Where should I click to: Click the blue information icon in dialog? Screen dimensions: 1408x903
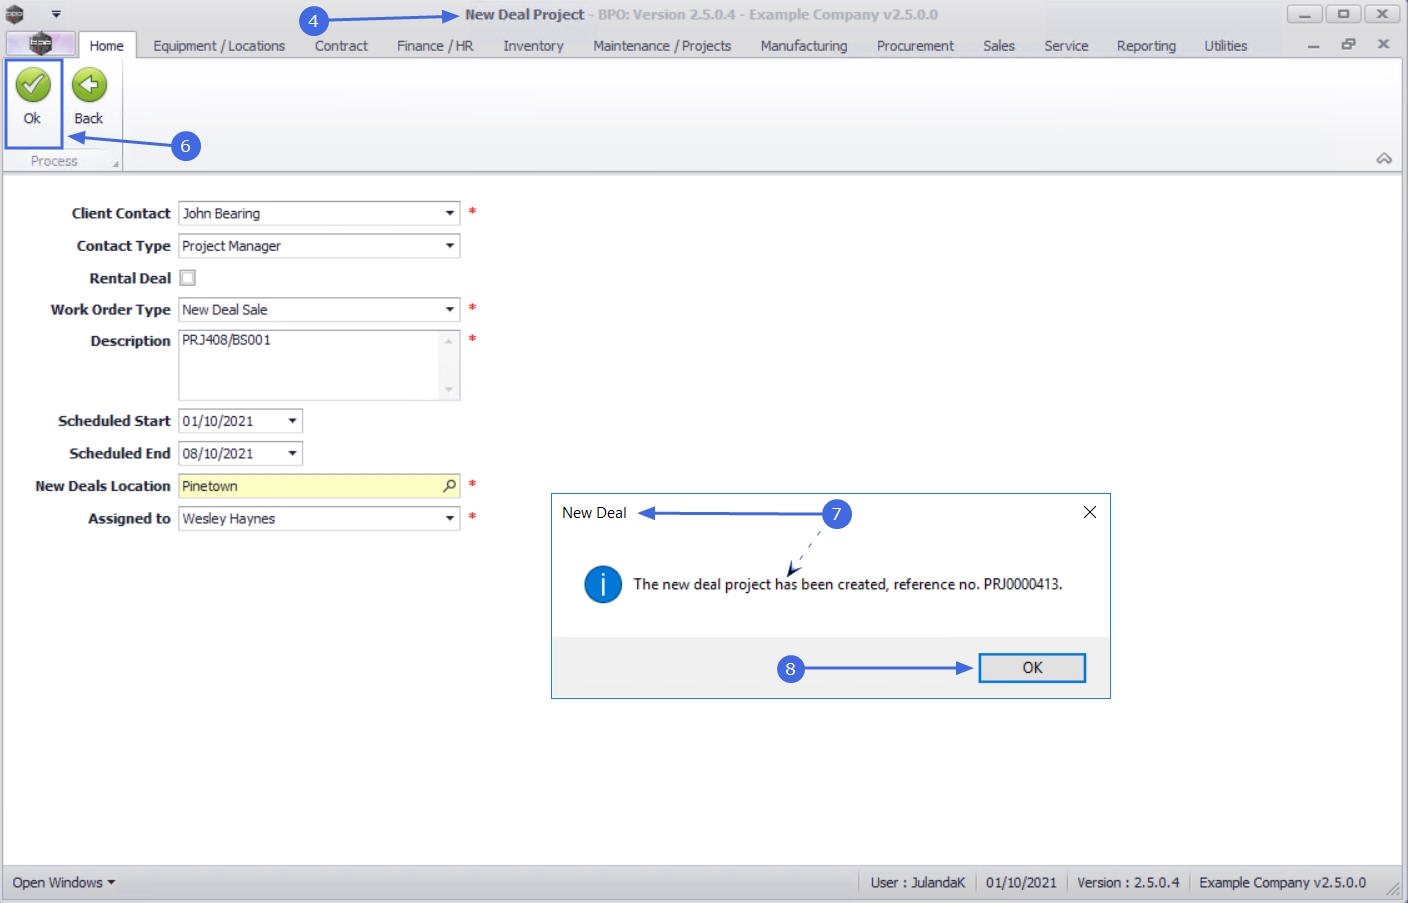tap(603, 584)
